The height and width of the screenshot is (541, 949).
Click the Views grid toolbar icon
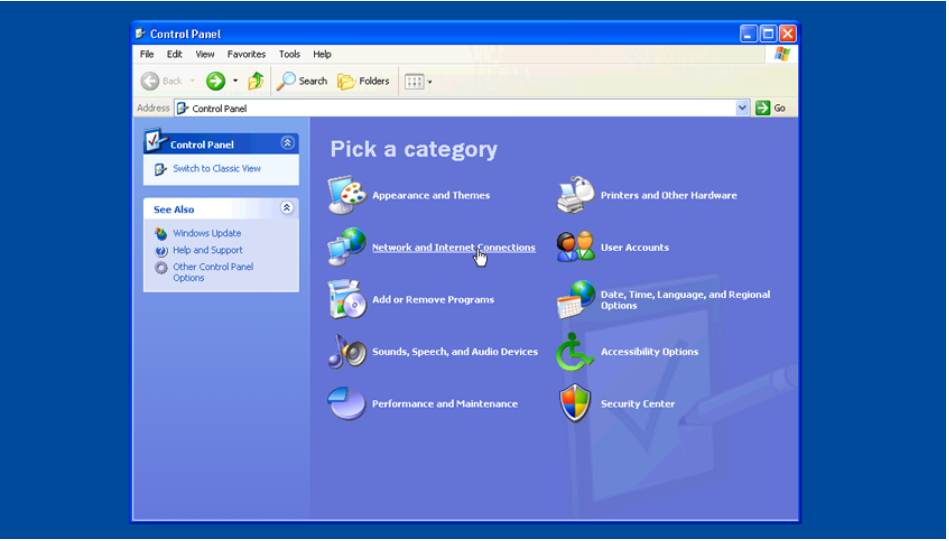click(414, 81)
